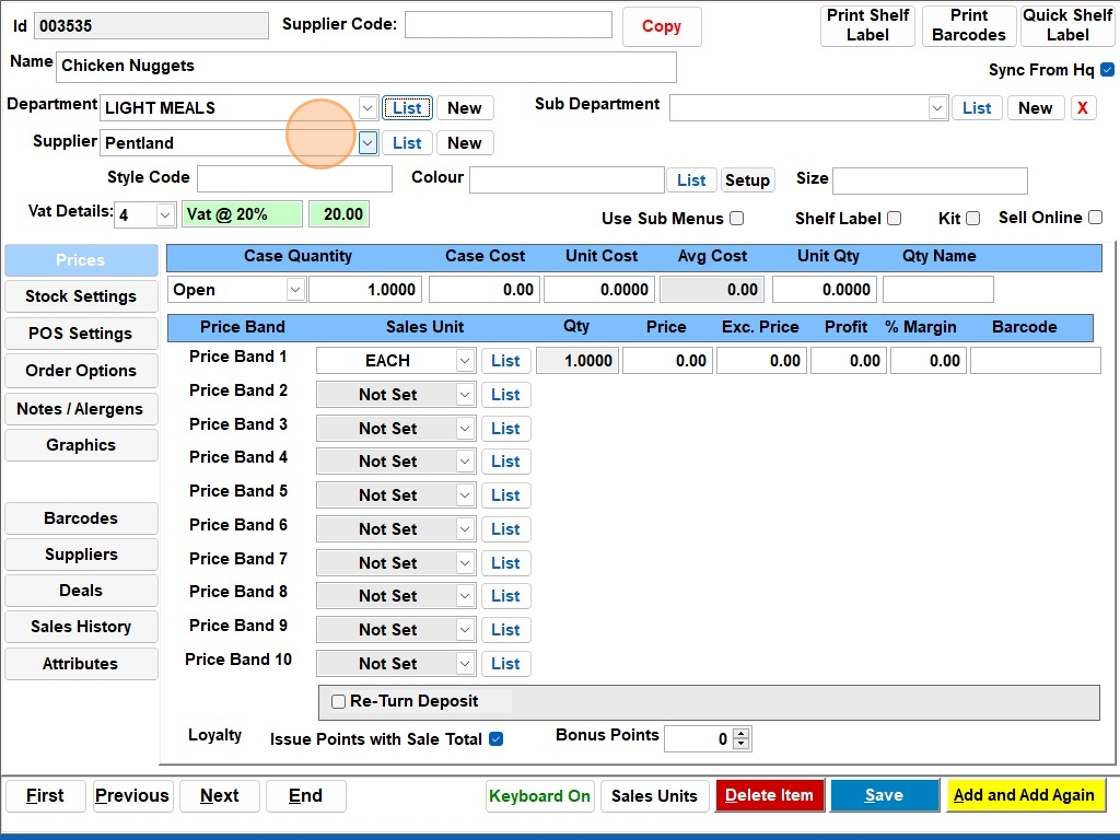Open Sales Units button
1120x840 pixels.
point(654,796)
